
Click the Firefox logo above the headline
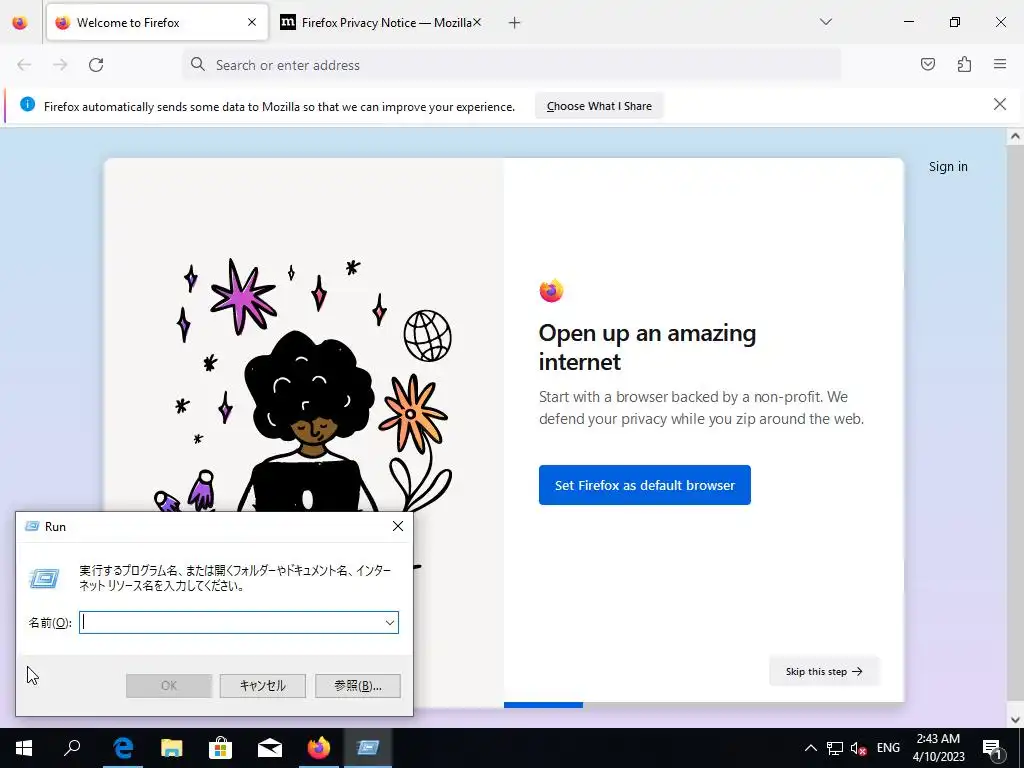click(x=551, y=291)
